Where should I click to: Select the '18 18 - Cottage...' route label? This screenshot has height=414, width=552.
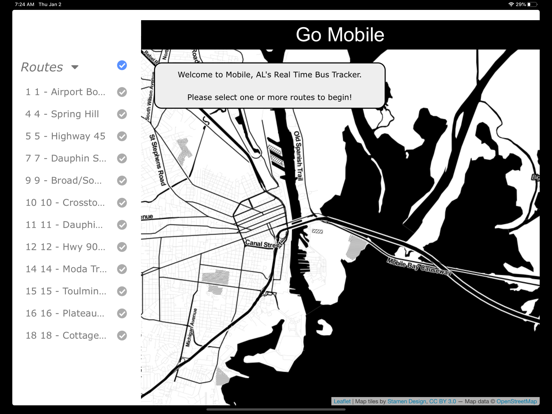point(66,335)
